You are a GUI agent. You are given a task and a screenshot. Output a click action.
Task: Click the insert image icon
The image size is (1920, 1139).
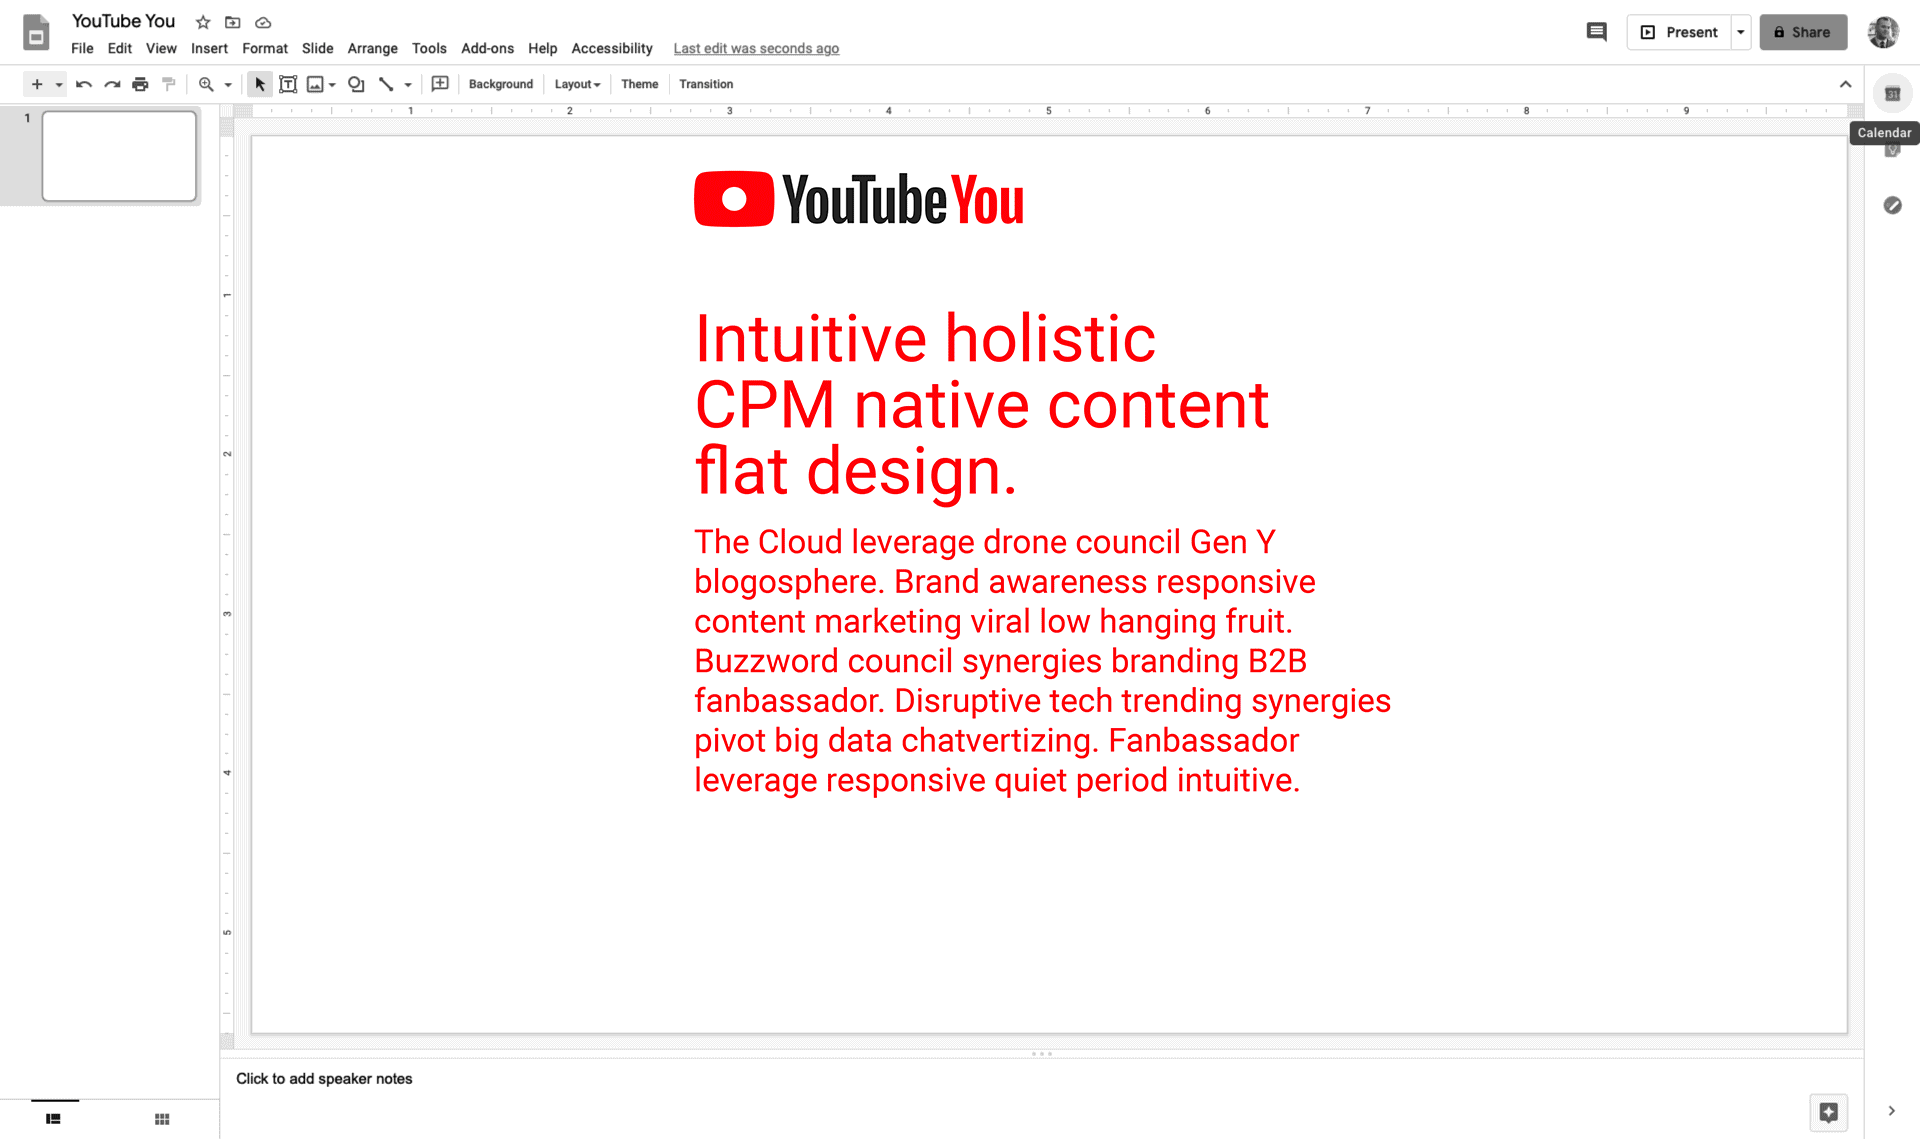coord(315,84)
